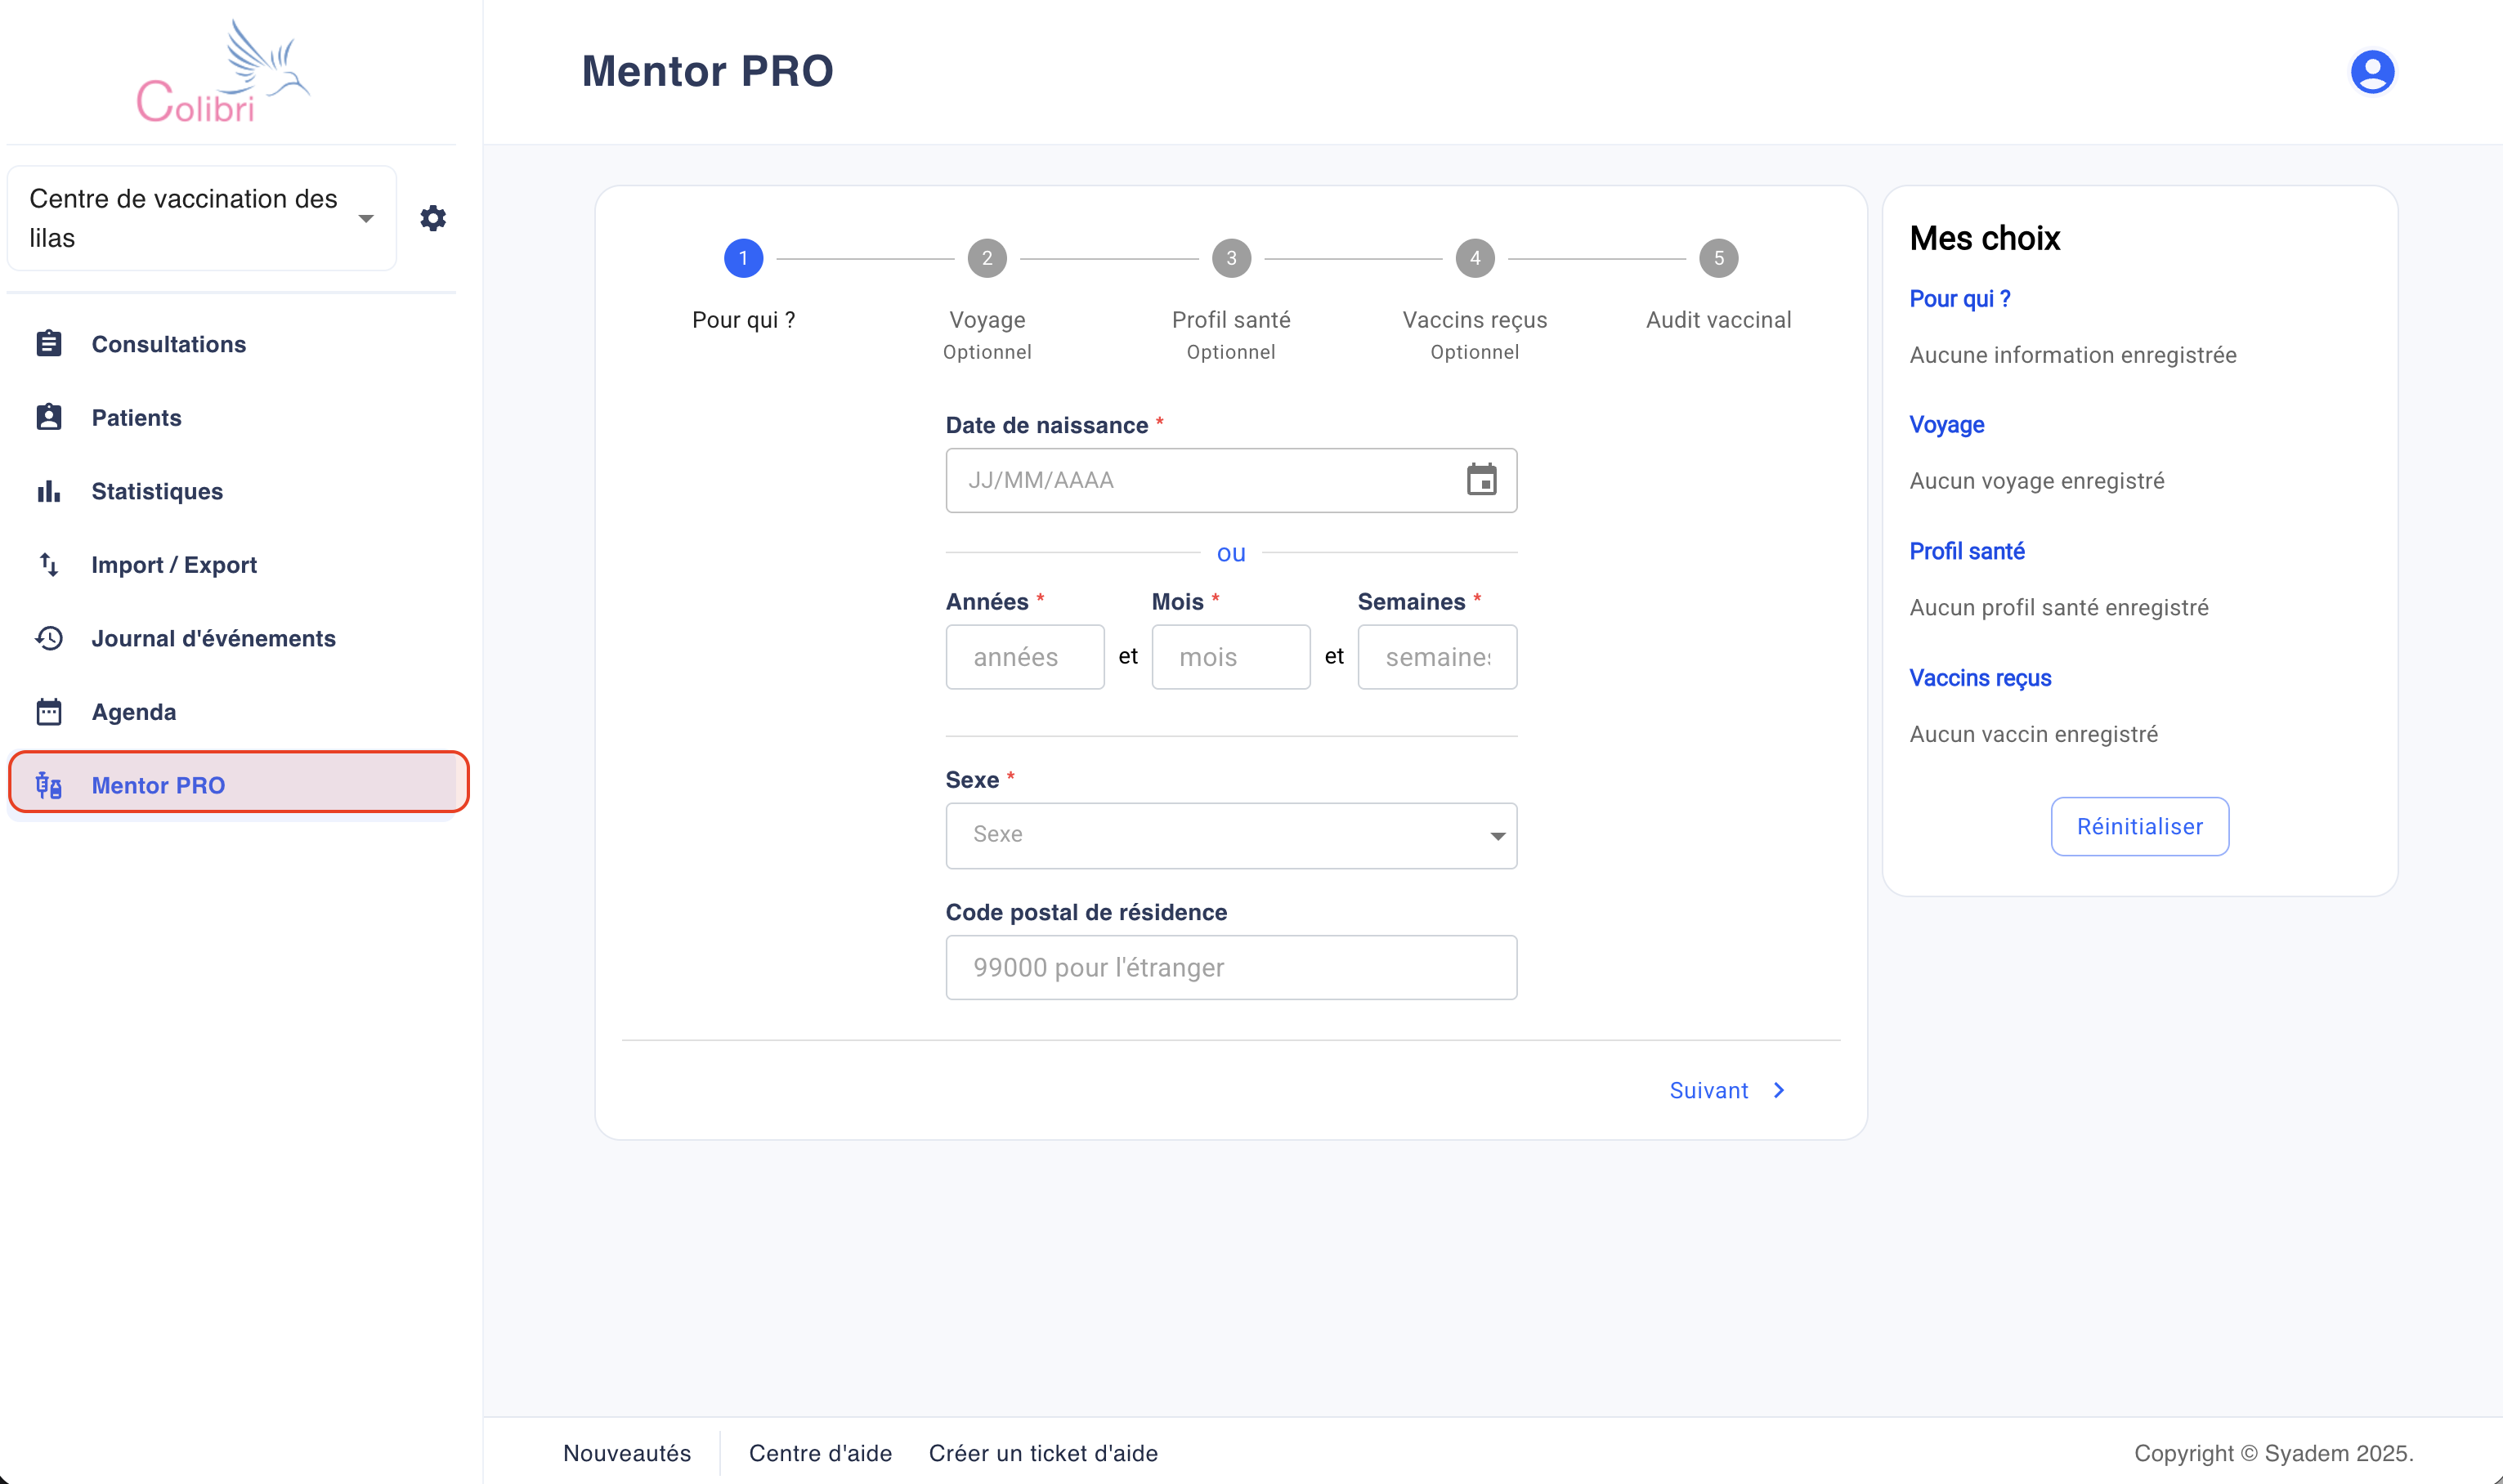Click Créer un ticket d'aide link

point(1043,1453)
